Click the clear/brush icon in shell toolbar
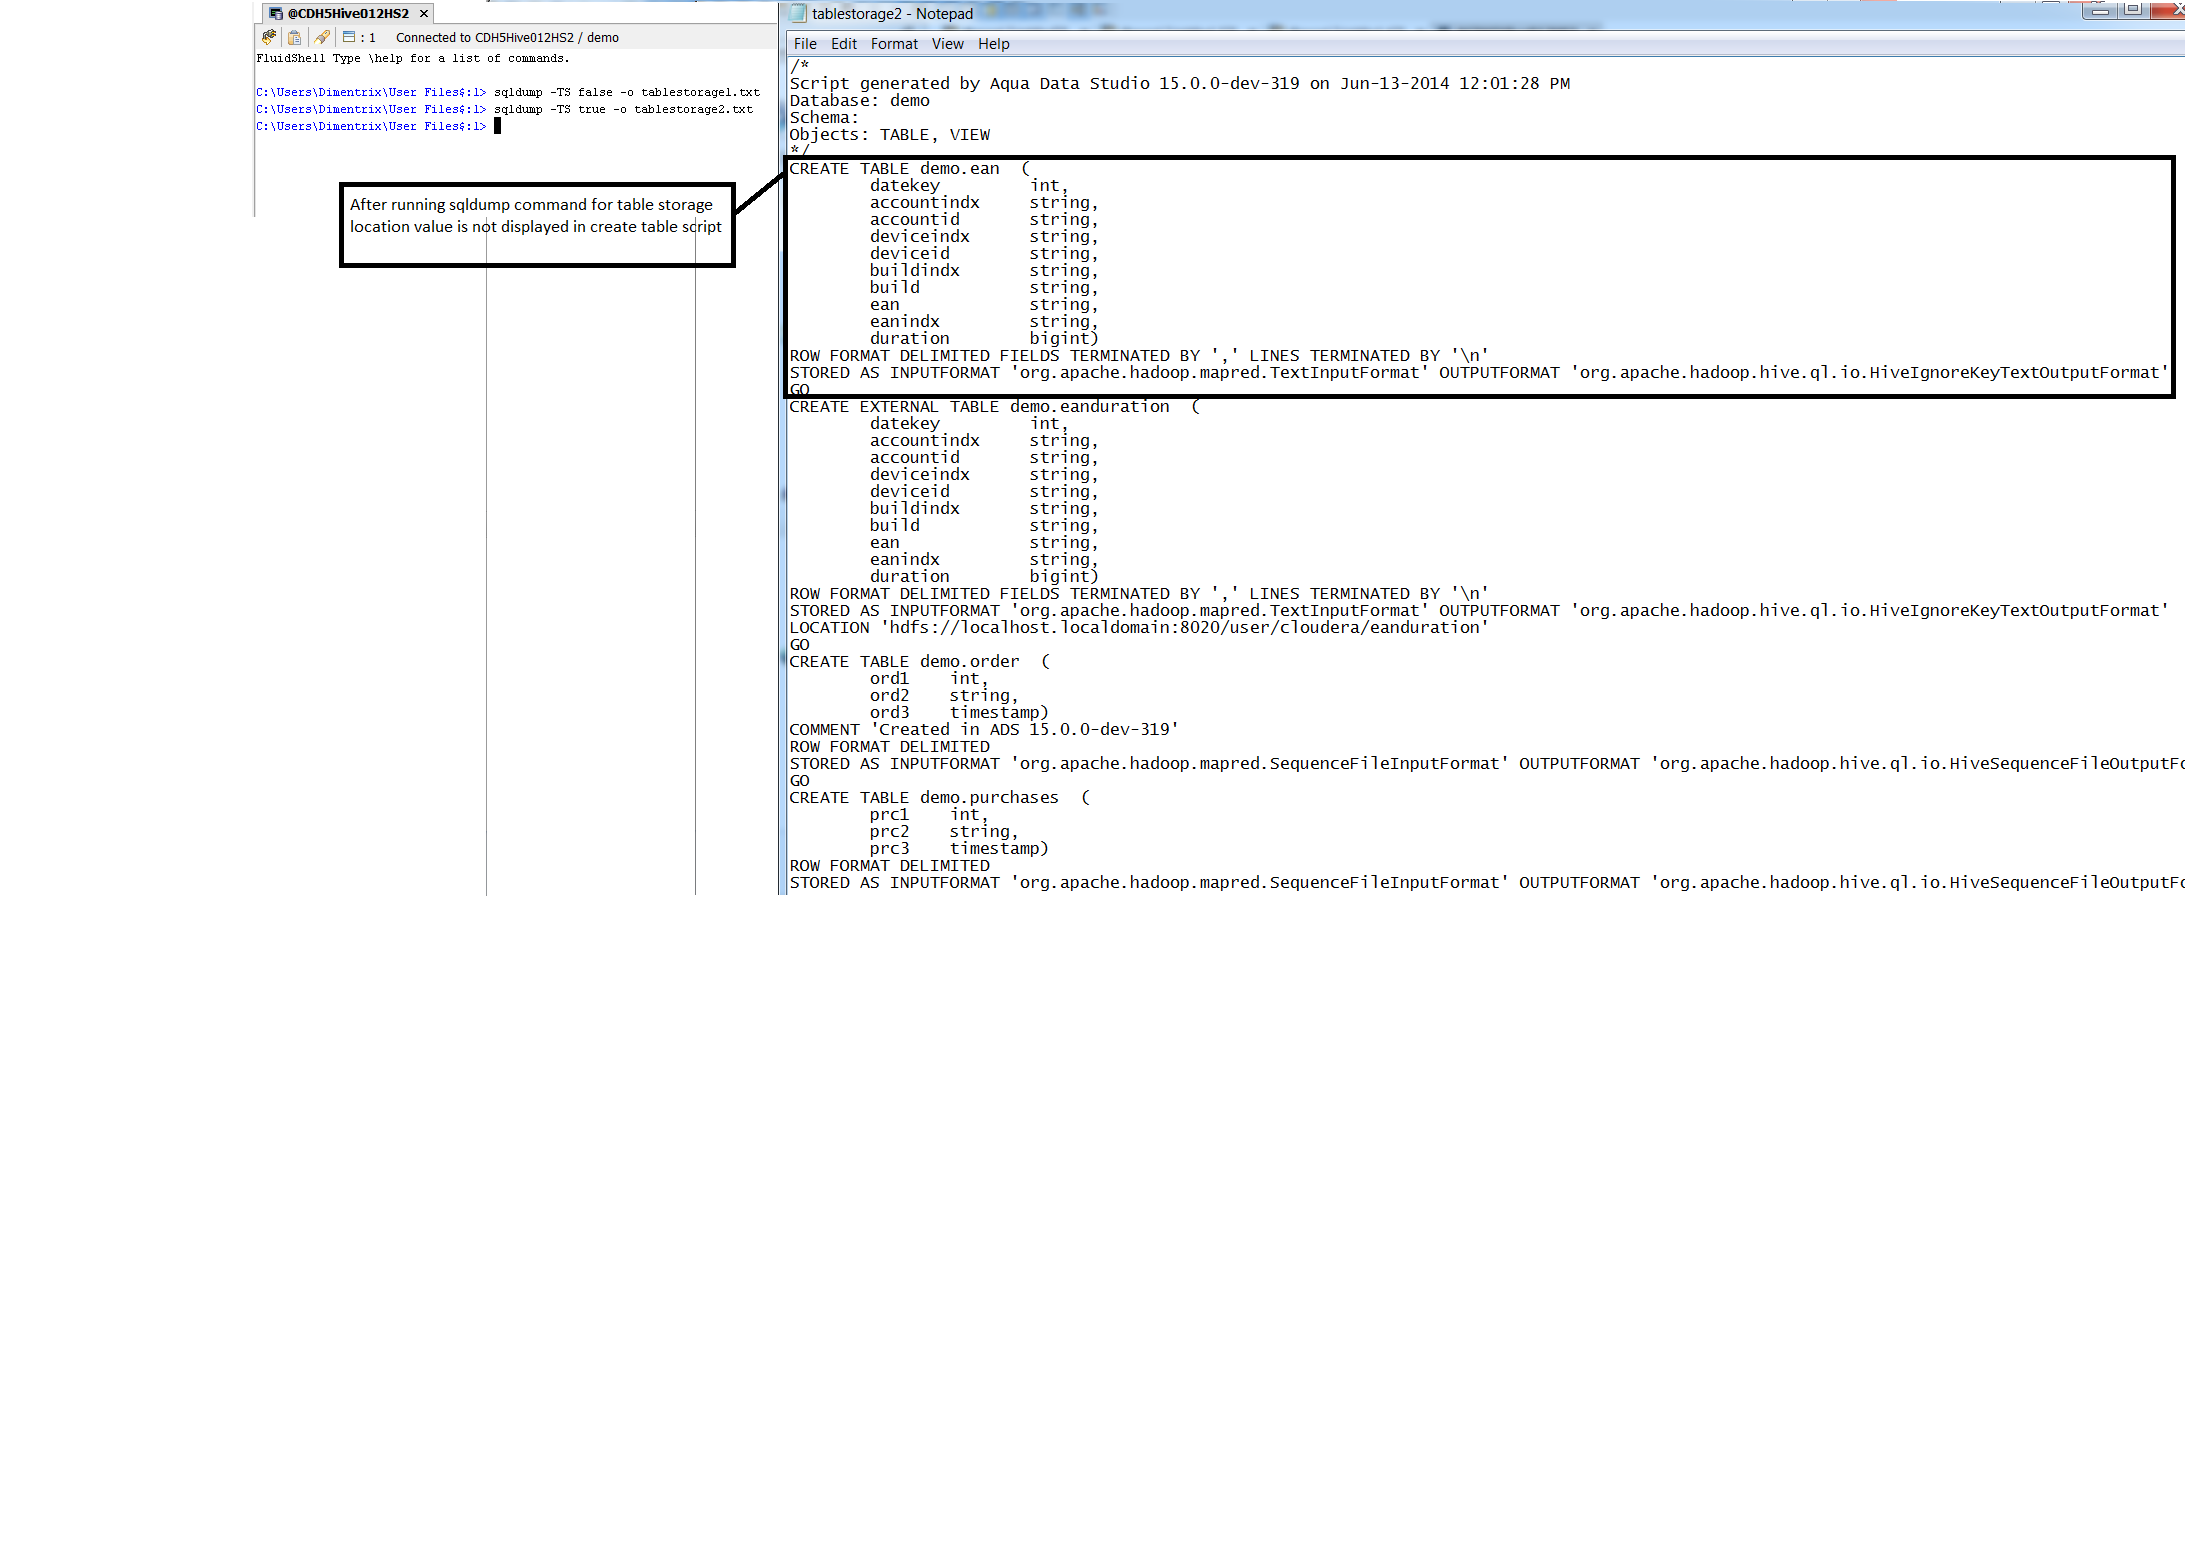This screenshot has width=2185, height=1553. pos(321,37)
